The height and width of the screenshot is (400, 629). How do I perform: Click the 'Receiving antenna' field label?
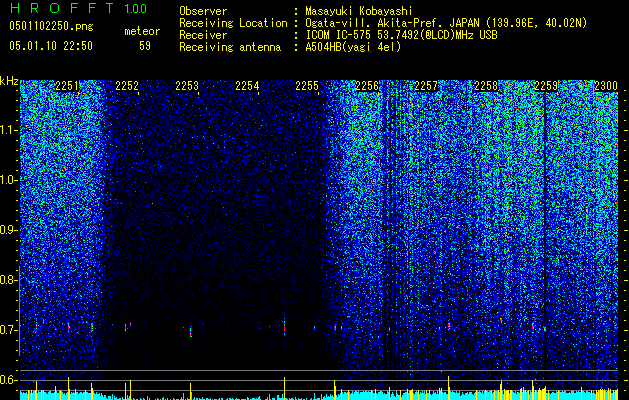230,47
